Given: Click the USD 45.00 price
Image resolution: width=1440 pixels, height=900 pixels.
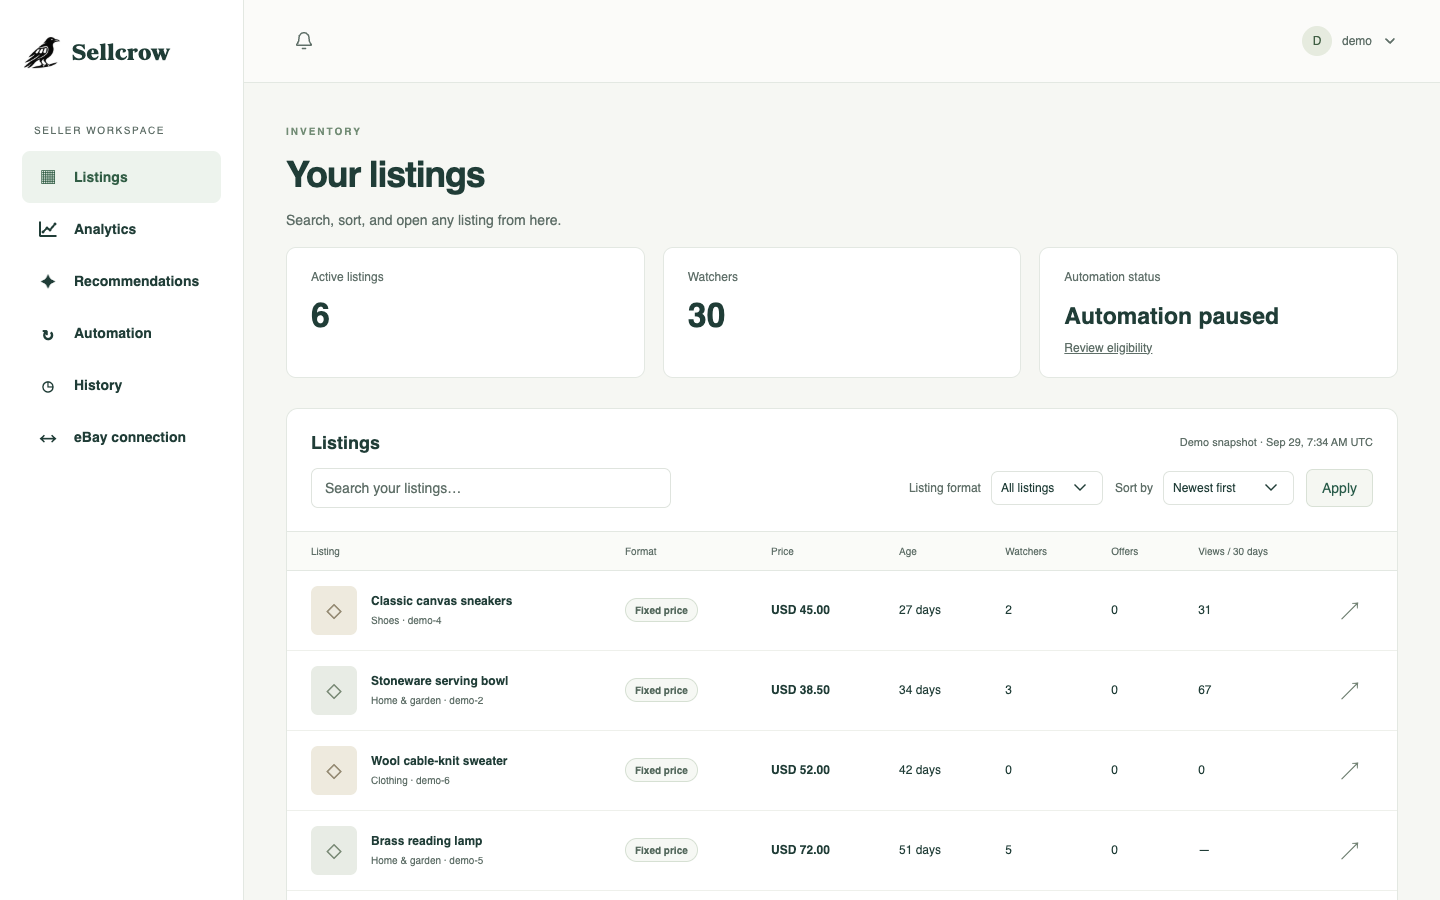Looking at the screenshot, I should (x=800, y=610).
